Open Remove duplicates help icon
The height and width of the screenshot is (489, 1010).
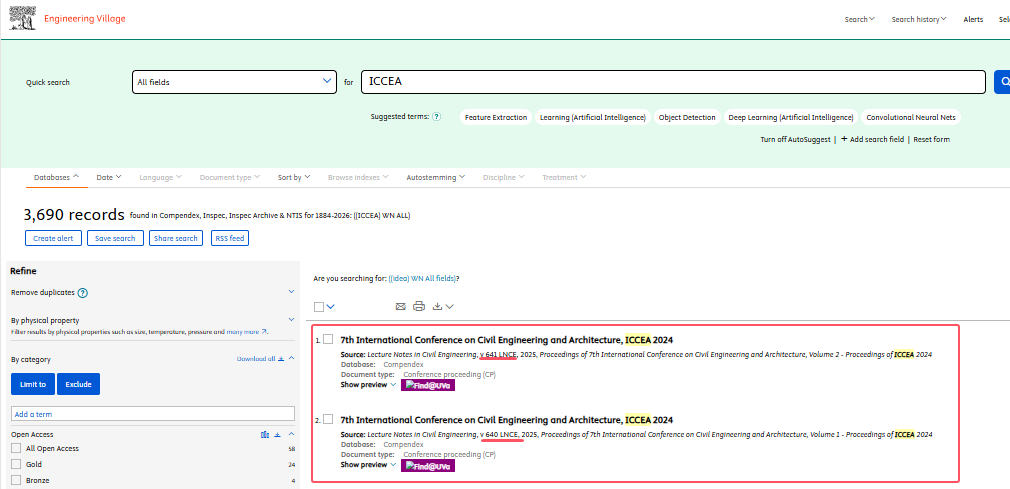(82, 292)
